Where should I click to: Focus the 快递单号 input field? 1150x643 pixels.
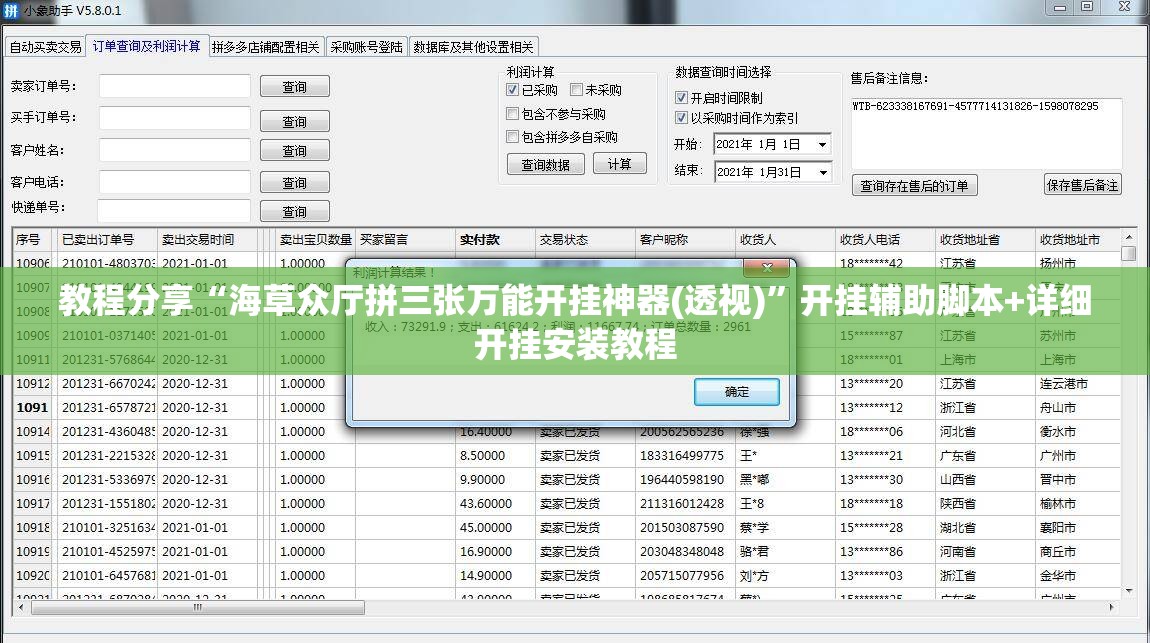[174, 211]
